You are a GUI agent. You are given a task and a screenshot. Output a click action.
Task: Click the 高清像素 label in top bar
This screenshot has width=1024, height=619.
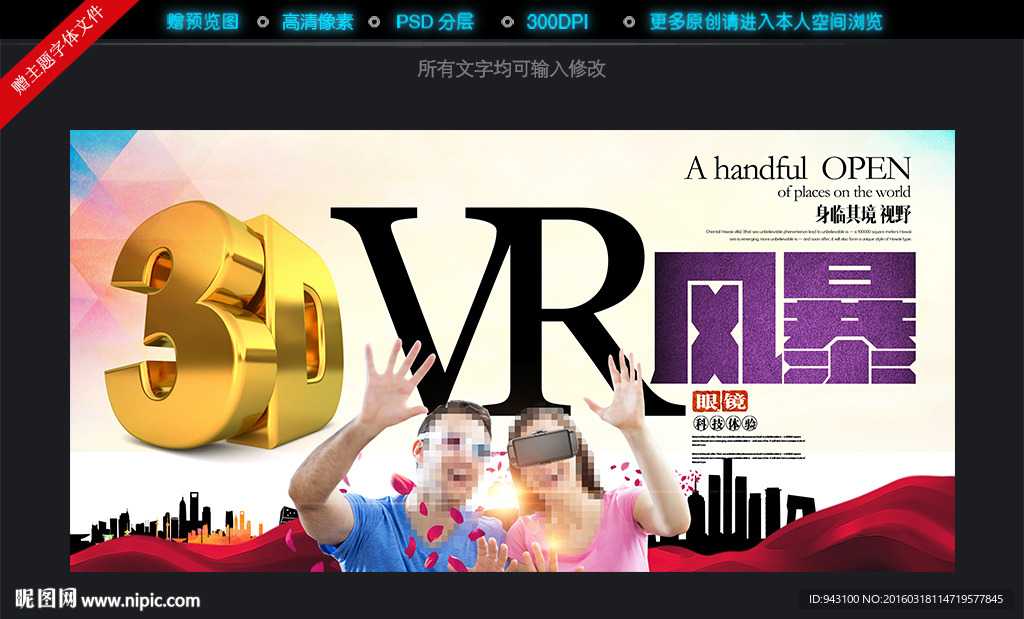coord(317,22)
